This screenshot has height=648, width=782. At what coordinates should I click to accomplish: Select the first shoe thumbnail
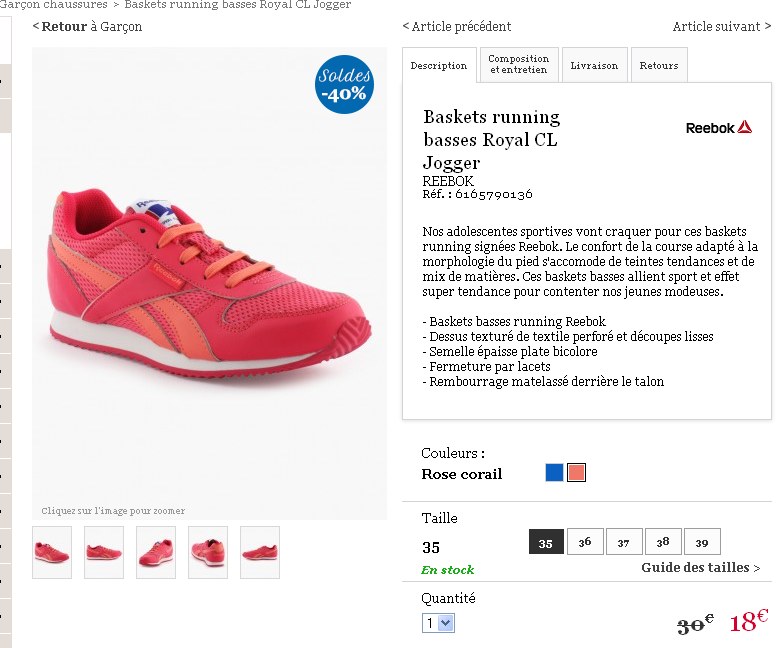[52, 552]
